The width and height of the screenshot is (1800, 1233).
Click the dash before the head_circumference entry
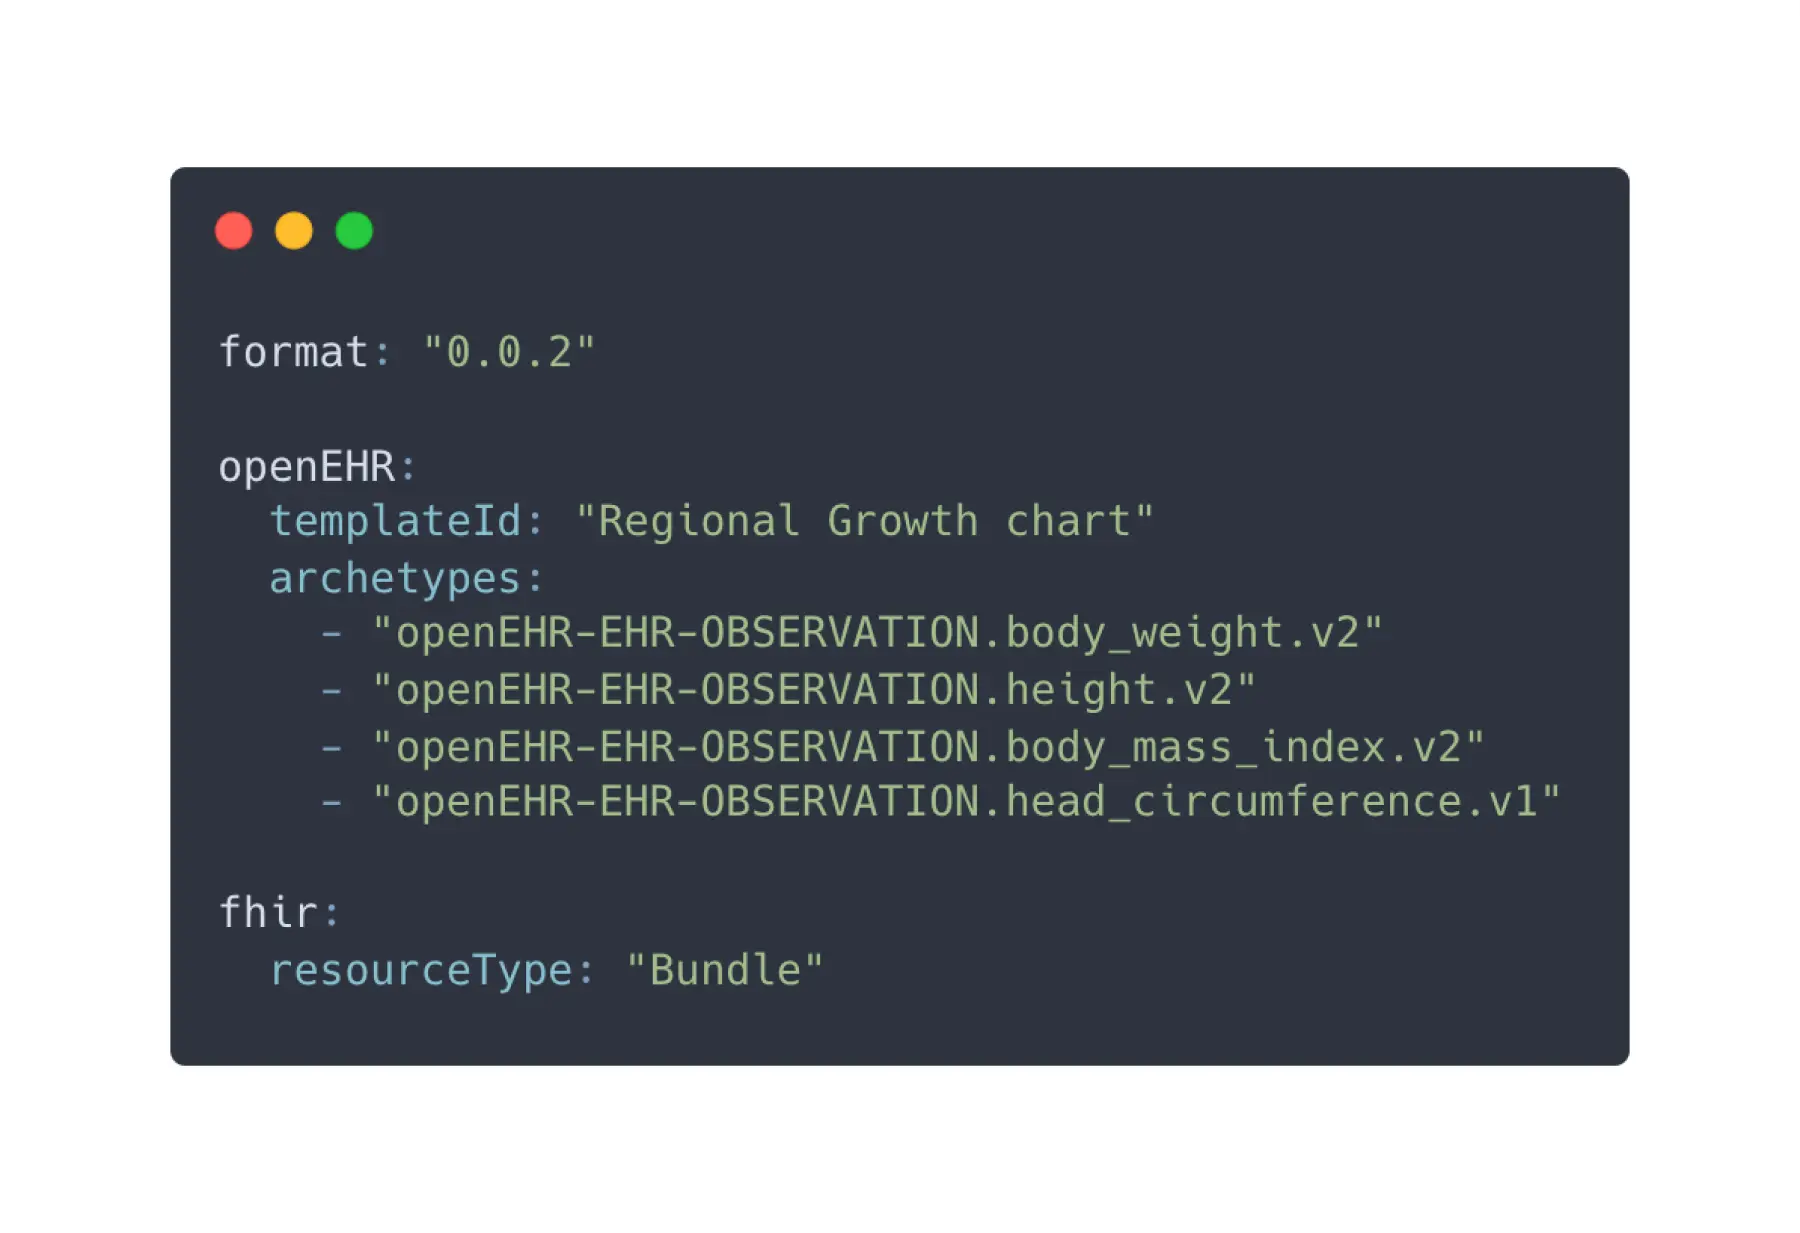pyautogui.click(x=332, y=802)
